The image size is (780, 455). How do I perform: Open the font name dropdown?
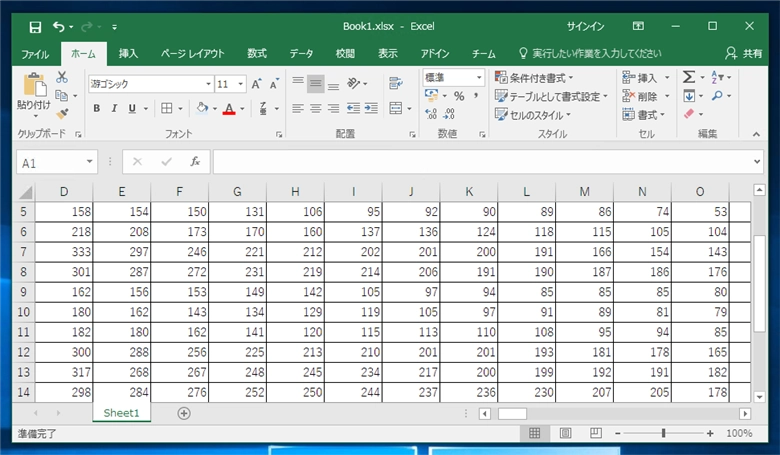coord(208,84)
